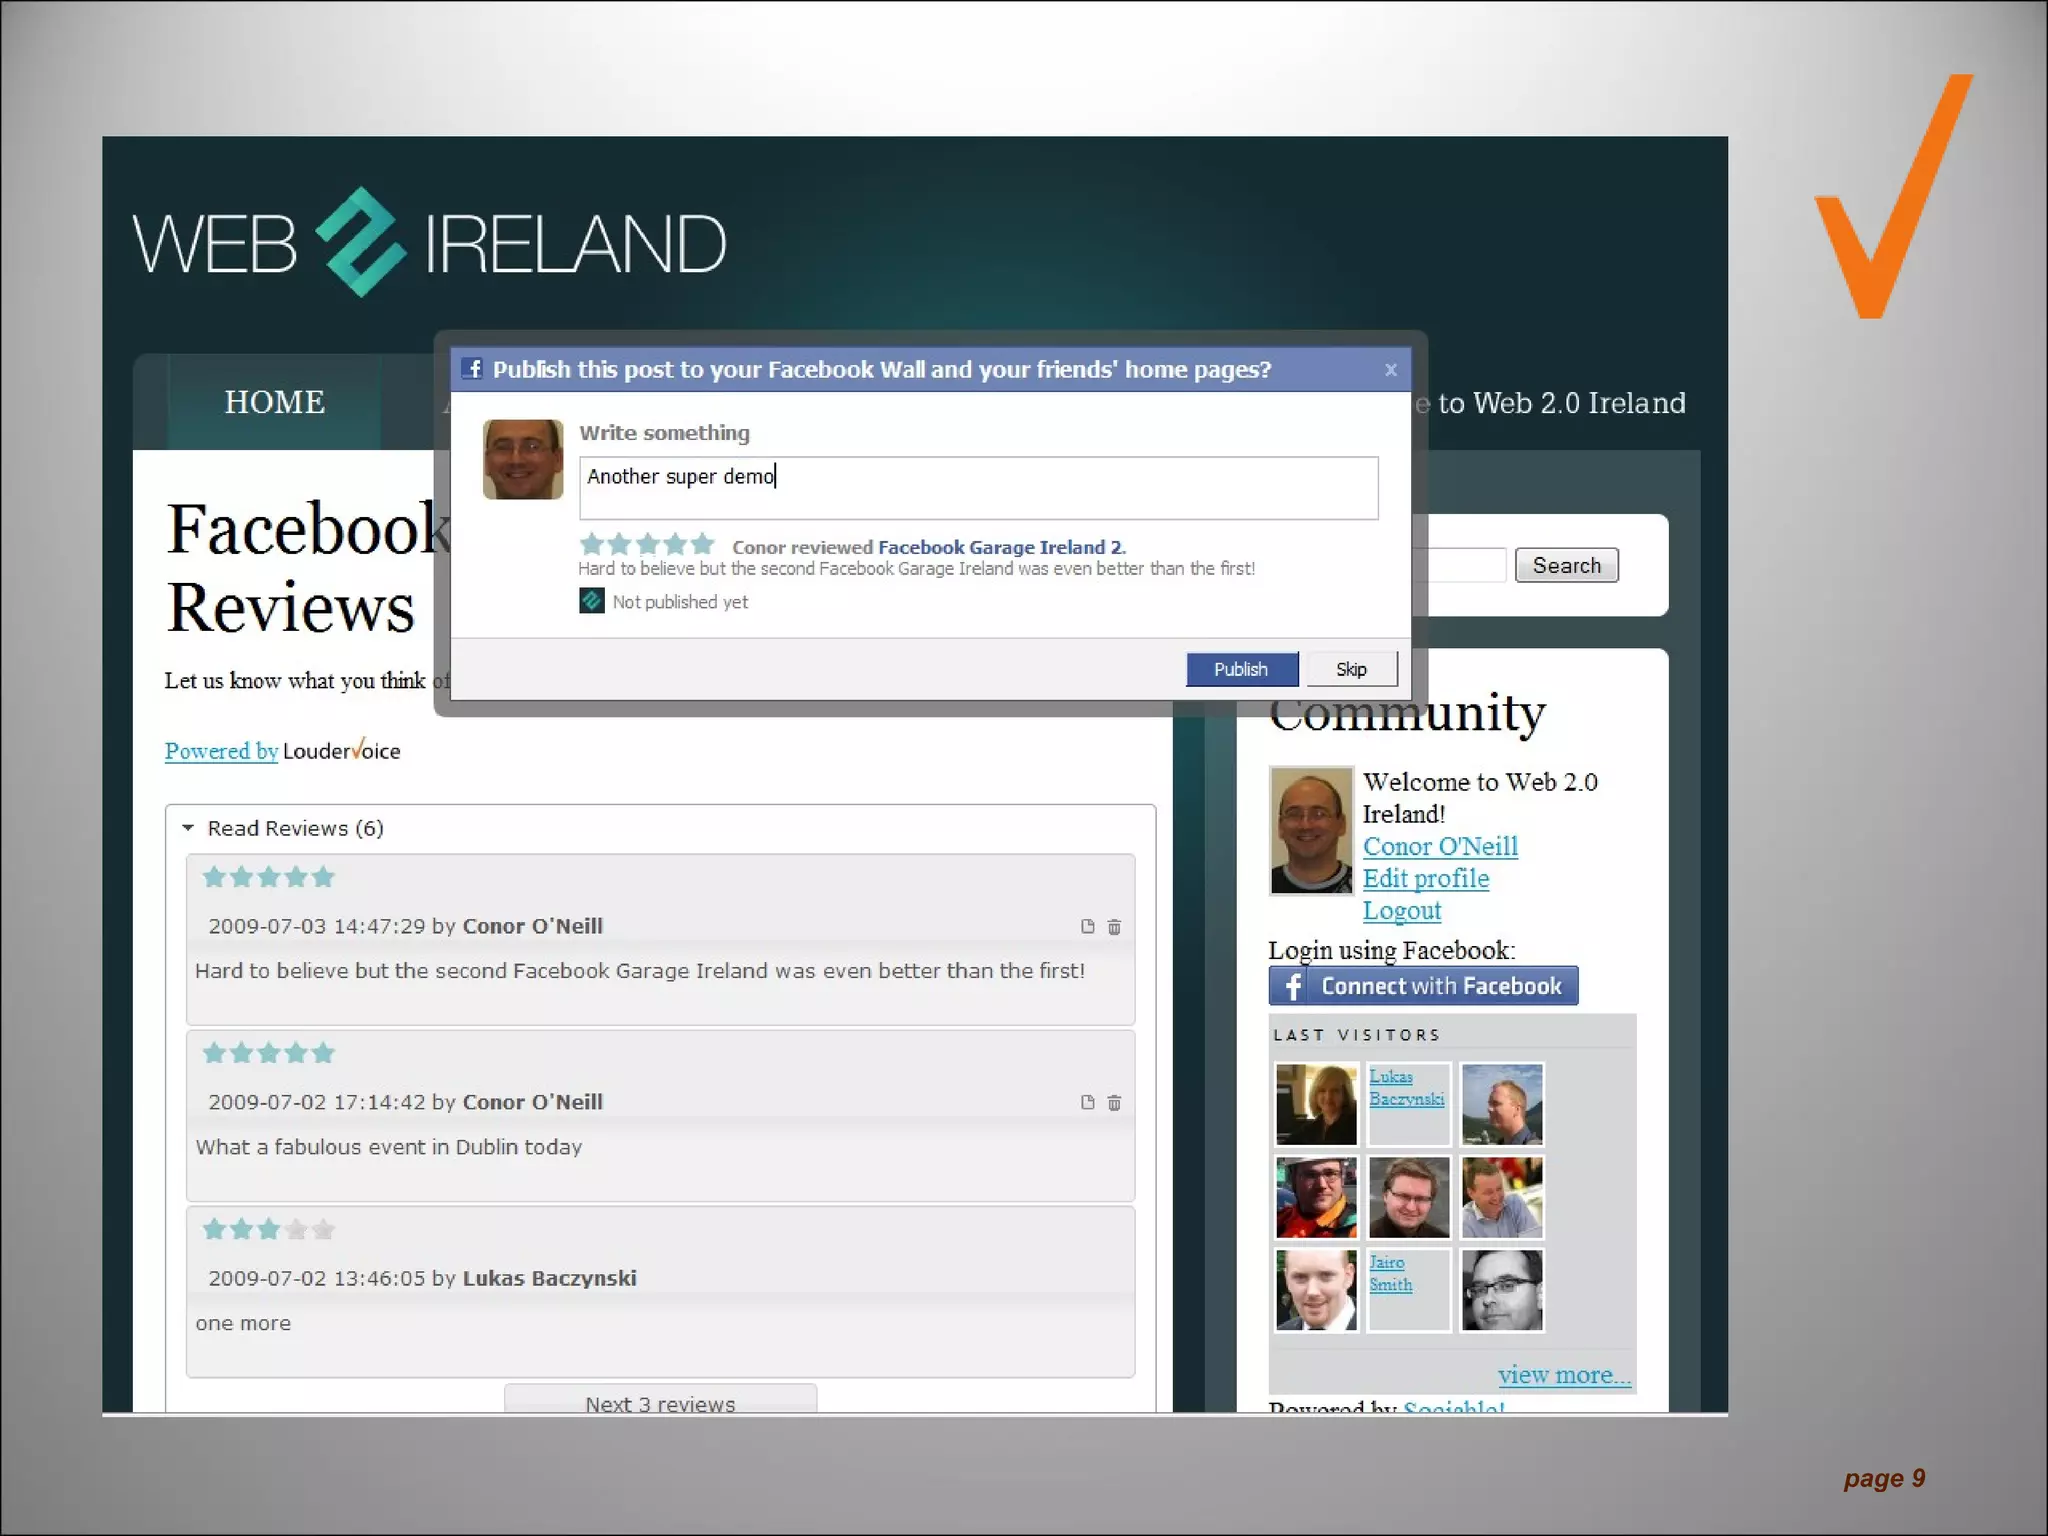Click the Facebook icon in dialog title
Image resolution: width=2048 pixels, height=1536 pixels.
474,369
